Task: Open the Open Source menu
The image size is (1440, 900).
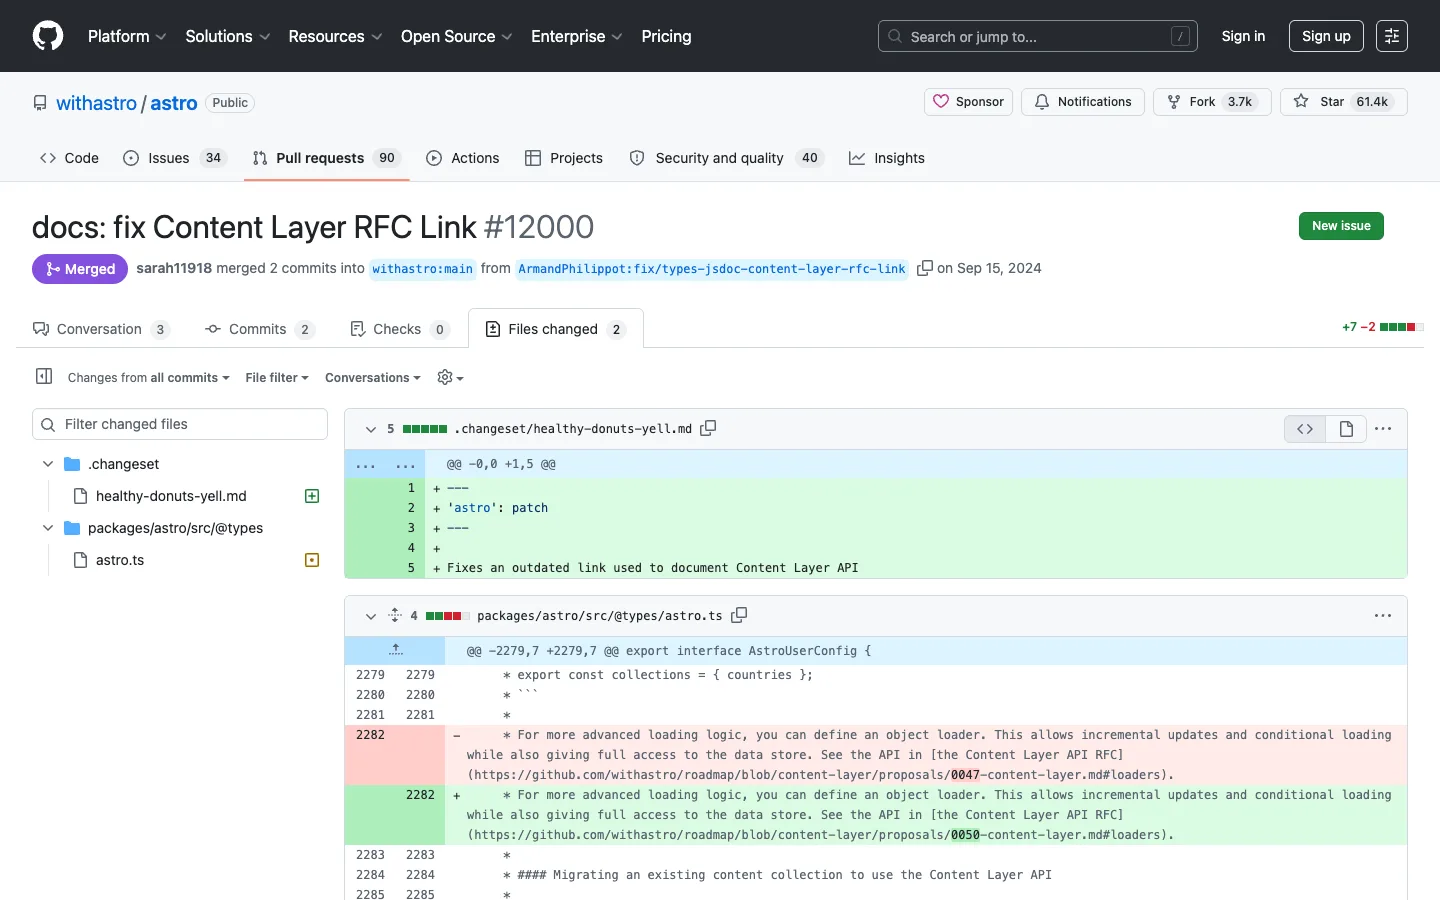Action: point(457,36)
